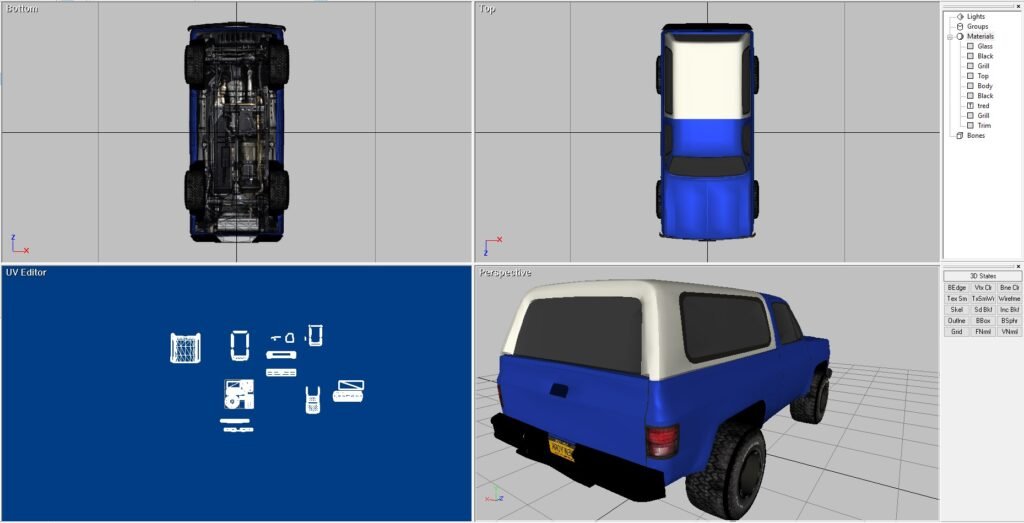Image resolution: width=1024 pixels, height=523 pixels.
Task: Click the Skel skeleton button
Action: click(x=956, y=309)
